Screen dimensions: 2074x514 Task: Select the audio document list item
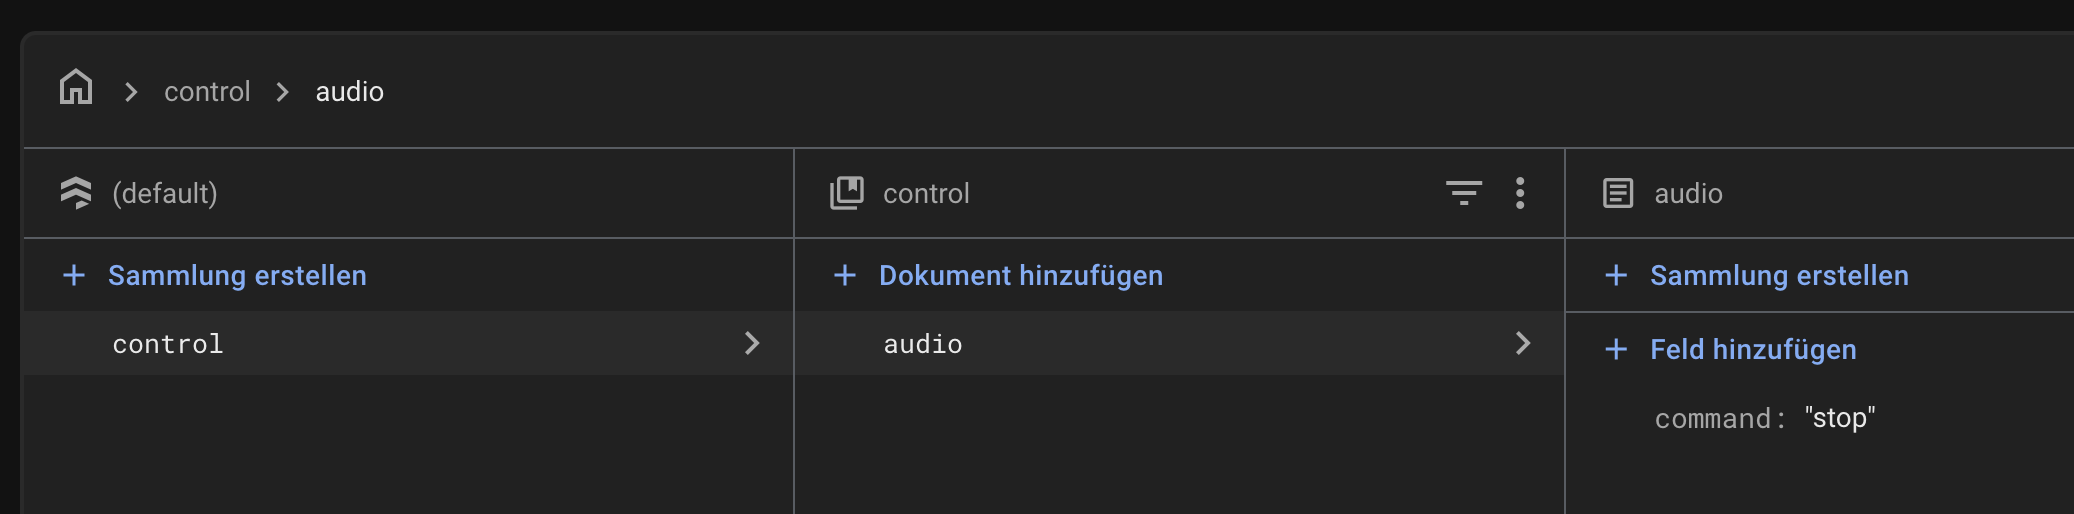pos(1179,343)
